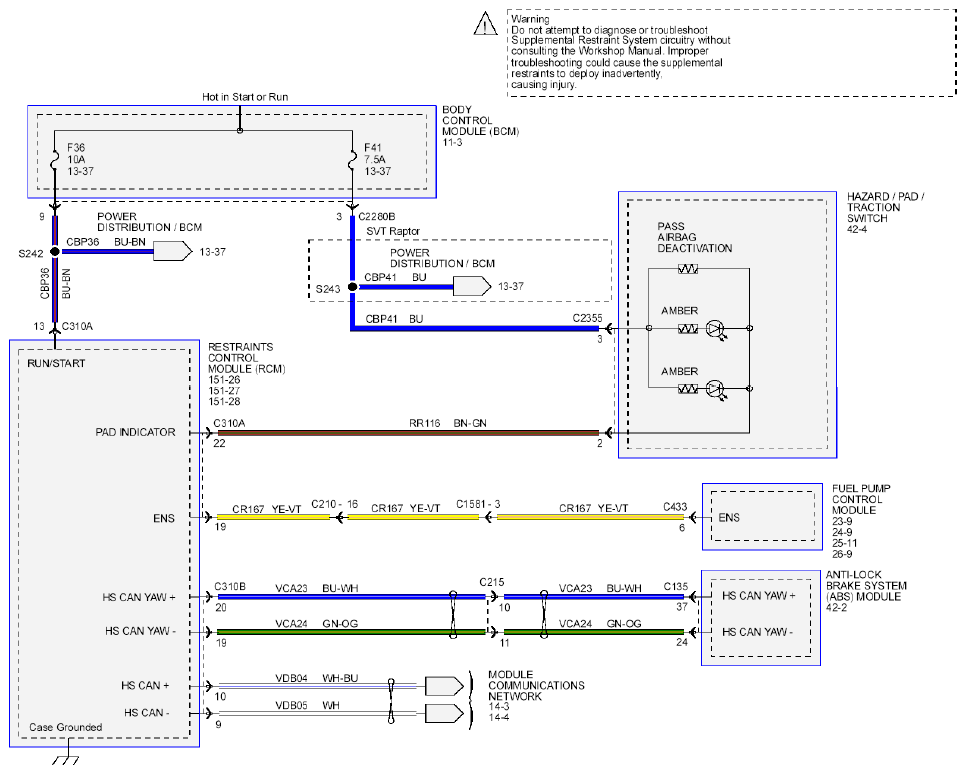Click the off-page arrow on the CBP36 BU-BN wire
The height and width of the screenshot is (774, 966).
click(x=172, y=251)
